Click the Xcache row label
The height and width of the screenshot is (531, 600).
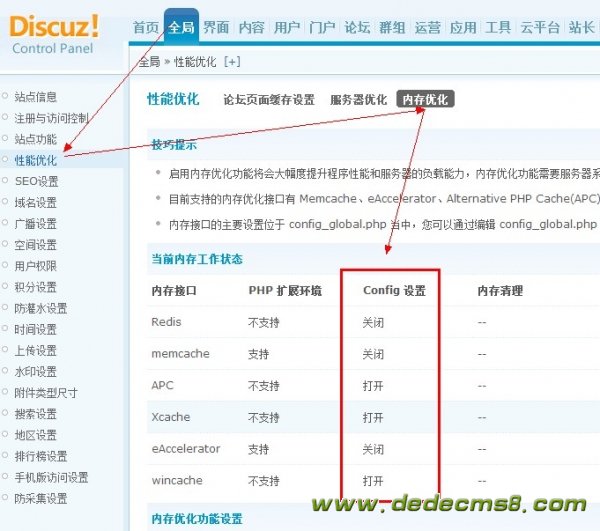click(171, 417)
